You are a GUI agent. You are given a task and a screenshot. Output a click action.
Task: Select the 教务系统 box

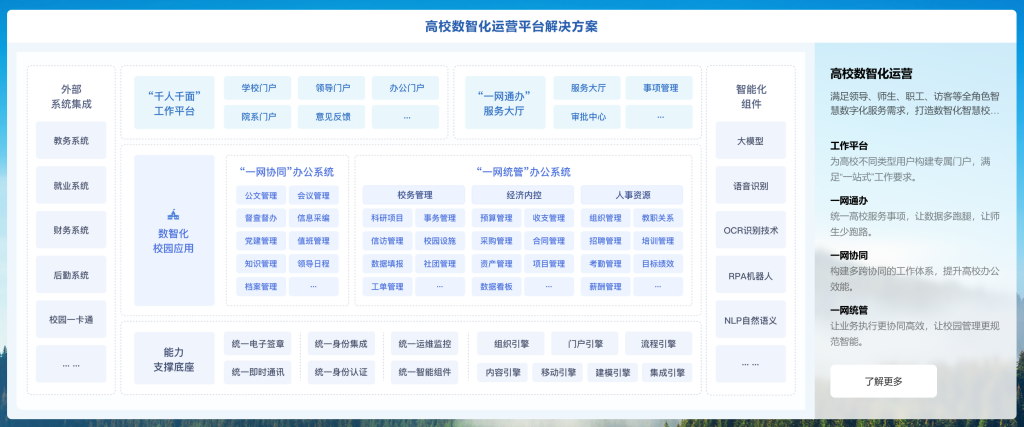point(71,141)
